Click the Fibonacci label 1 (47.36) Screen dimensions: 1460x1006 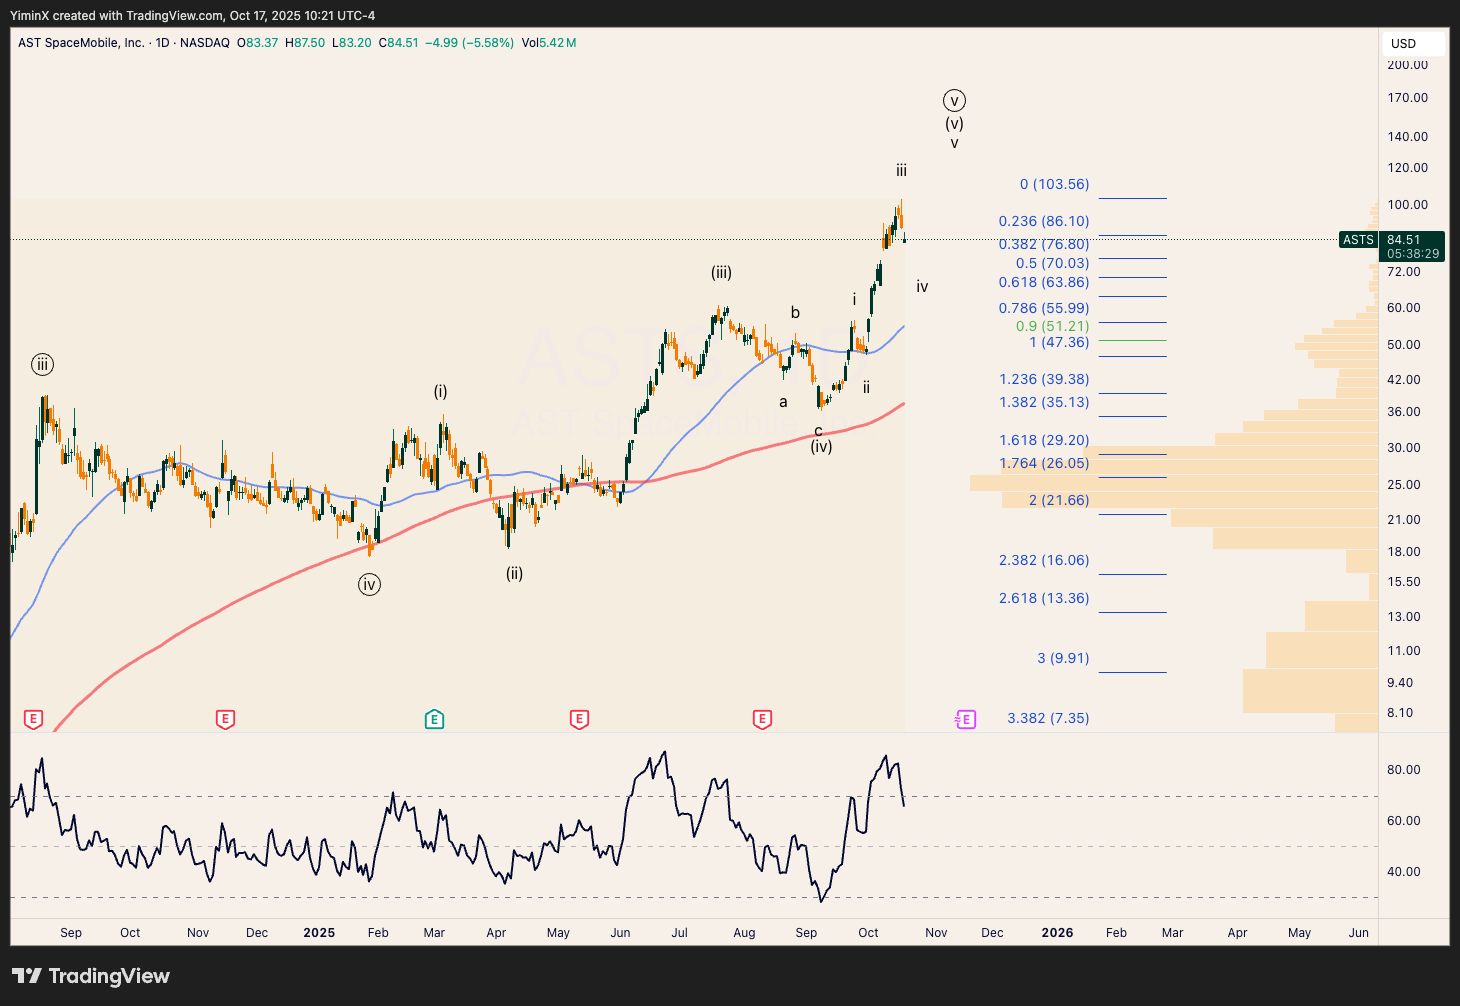1059,342
